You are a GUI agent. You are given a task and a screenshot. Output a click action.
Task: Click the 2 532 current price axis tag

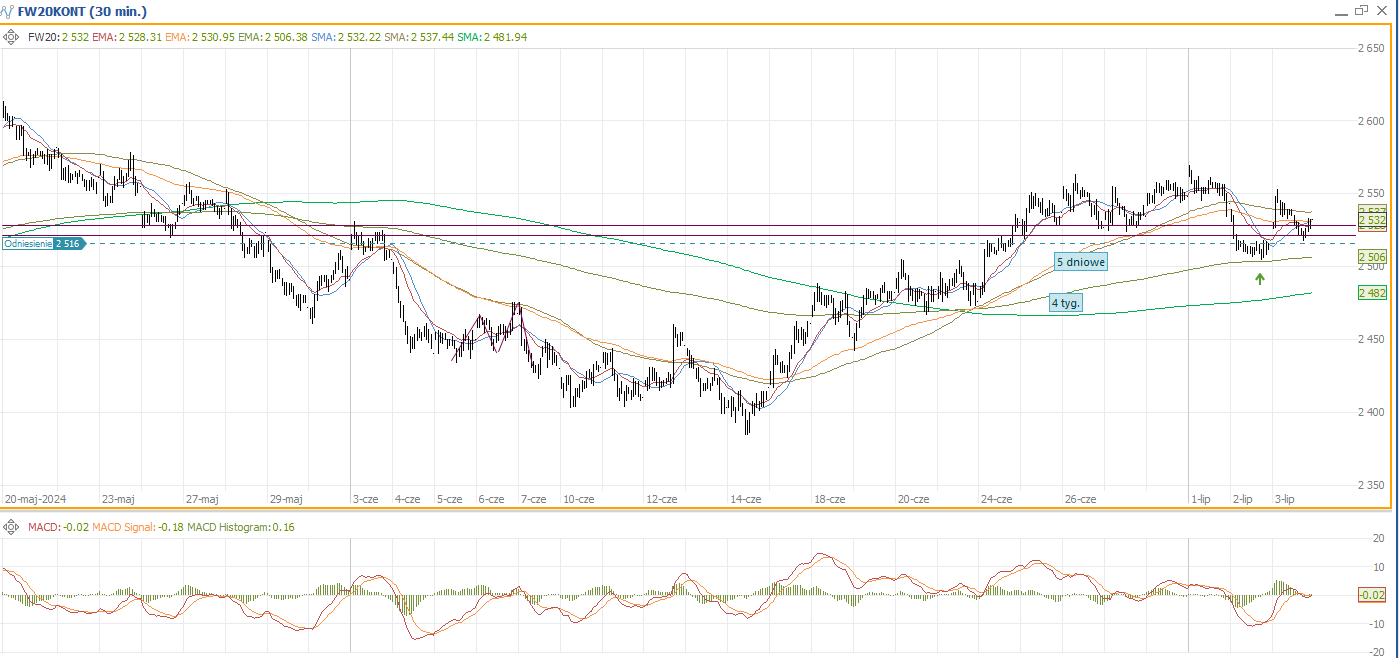click(x=1372, y=219)
